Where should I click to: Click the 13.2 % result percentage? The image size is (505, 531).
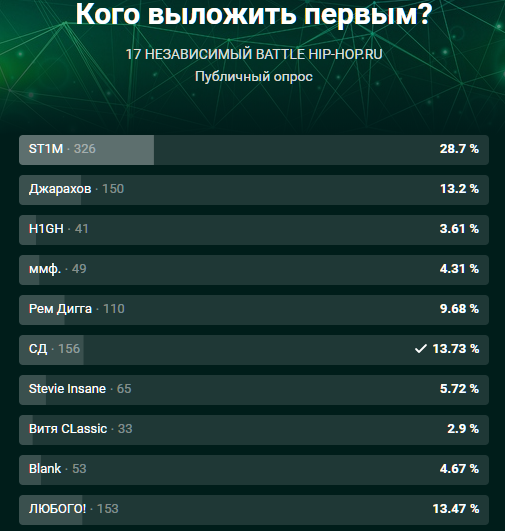click(x=459, y=189)
